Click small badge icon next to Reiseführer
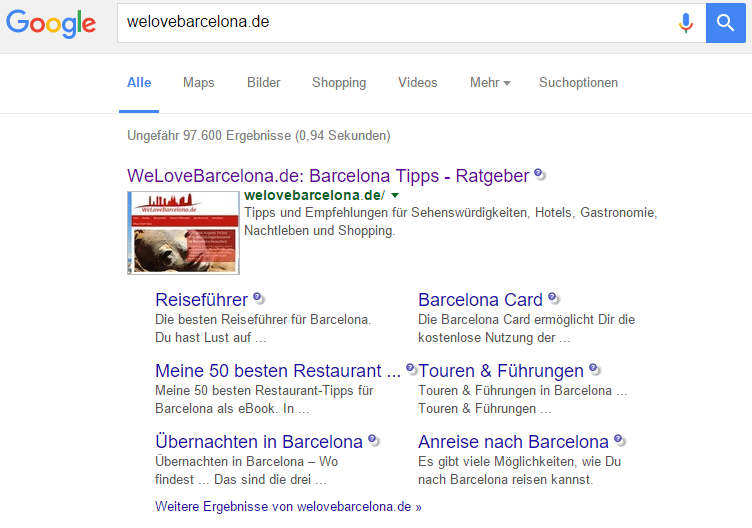Viewport: 752px width, 528px height. tap(259, 298)
